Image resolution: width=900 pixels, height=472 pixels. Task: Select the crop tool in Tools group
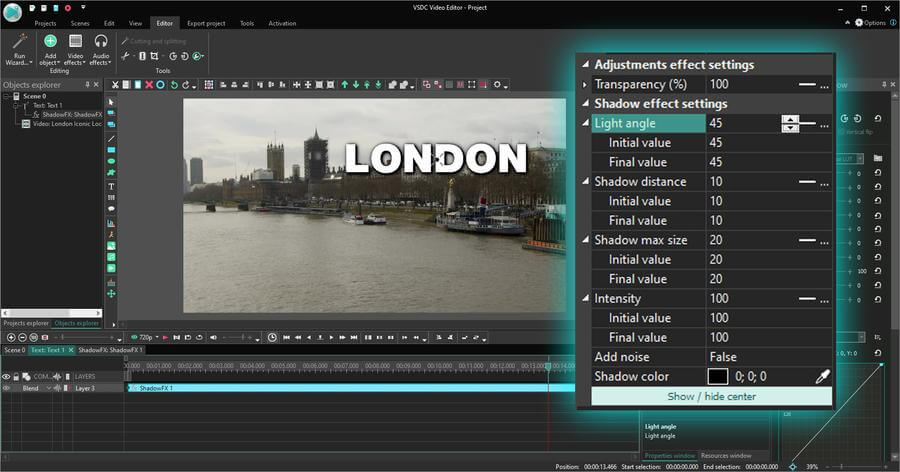[x=154, y=56]
